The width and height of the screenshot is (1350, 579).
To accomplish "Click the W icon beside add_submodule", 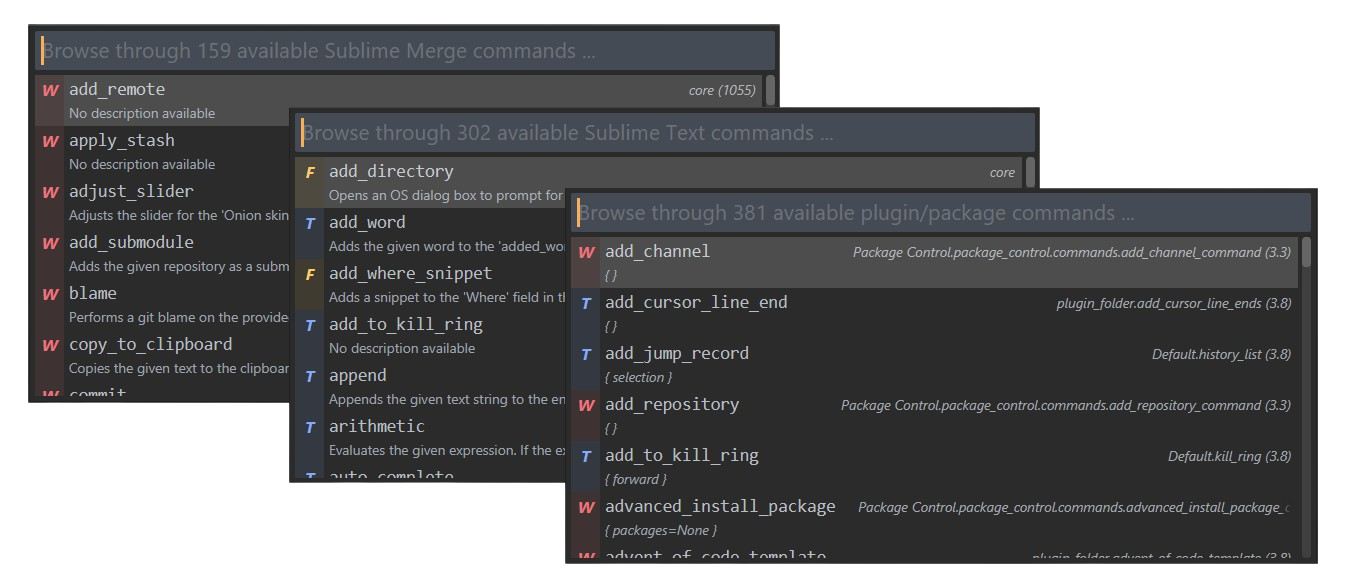I will (50, 243).
